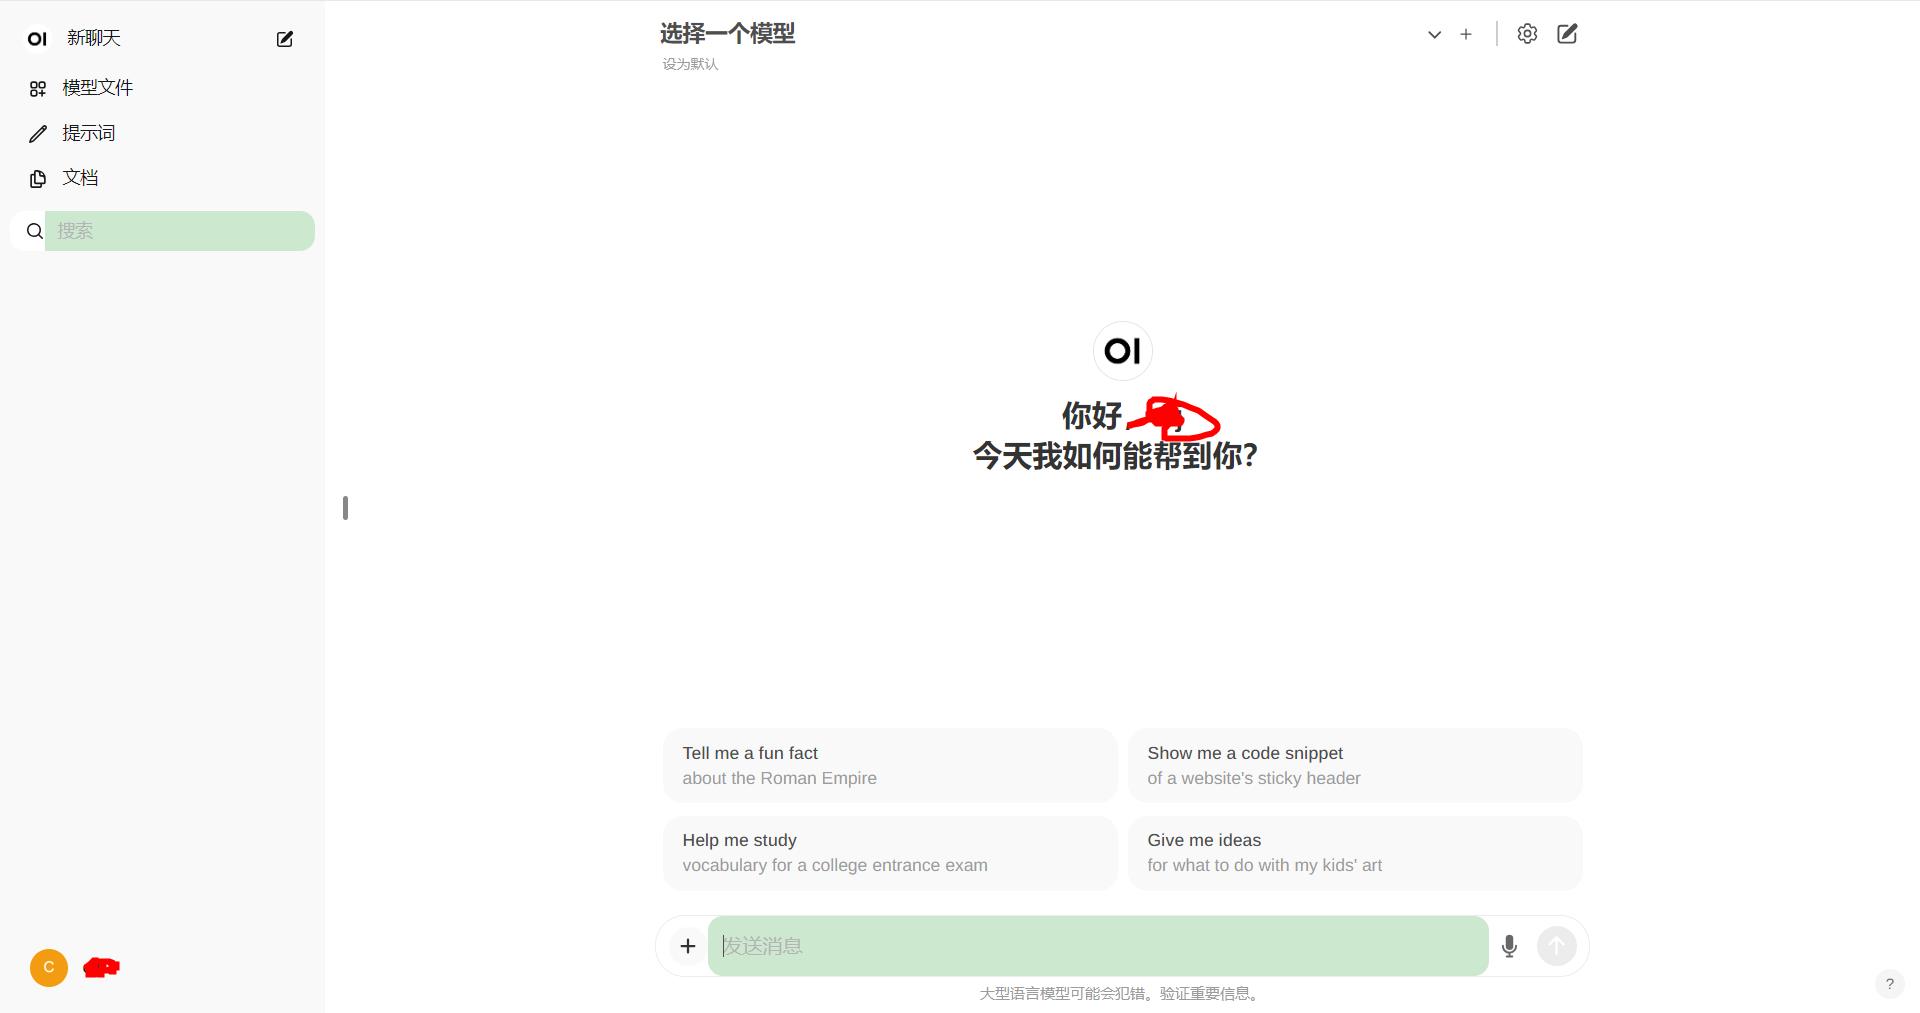Click the 文档 documents icon

38,179
